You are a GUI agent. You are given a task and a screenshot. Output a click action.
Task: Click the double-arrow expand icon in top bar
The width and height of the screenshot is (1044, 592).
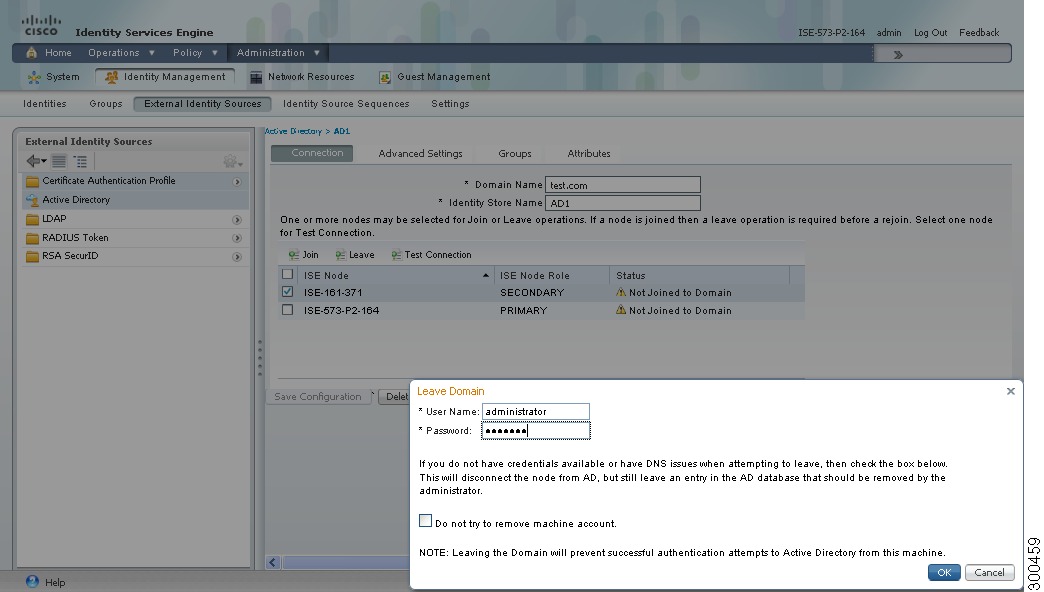898,55
